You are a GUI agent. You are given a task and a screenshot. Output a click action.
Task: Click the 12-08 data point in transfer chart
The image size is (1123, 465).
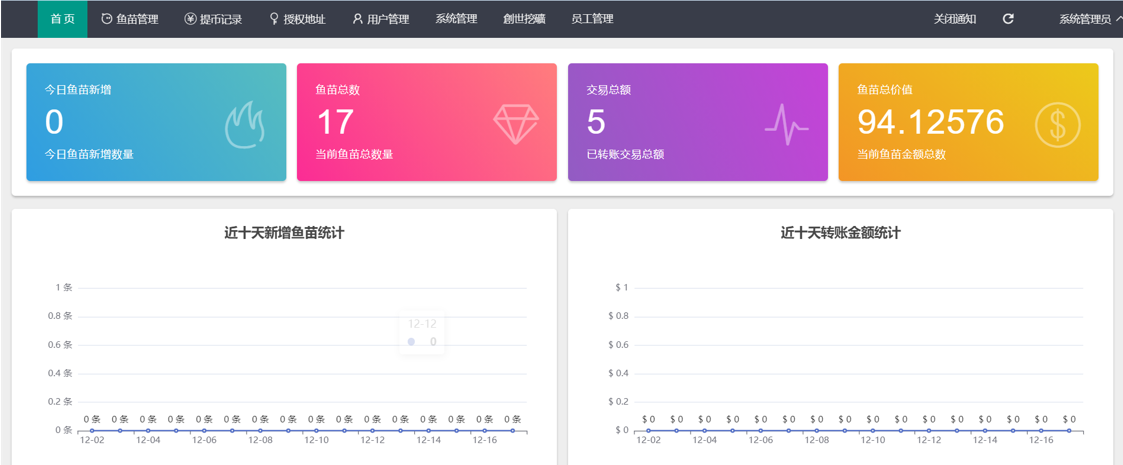point(817,431)
